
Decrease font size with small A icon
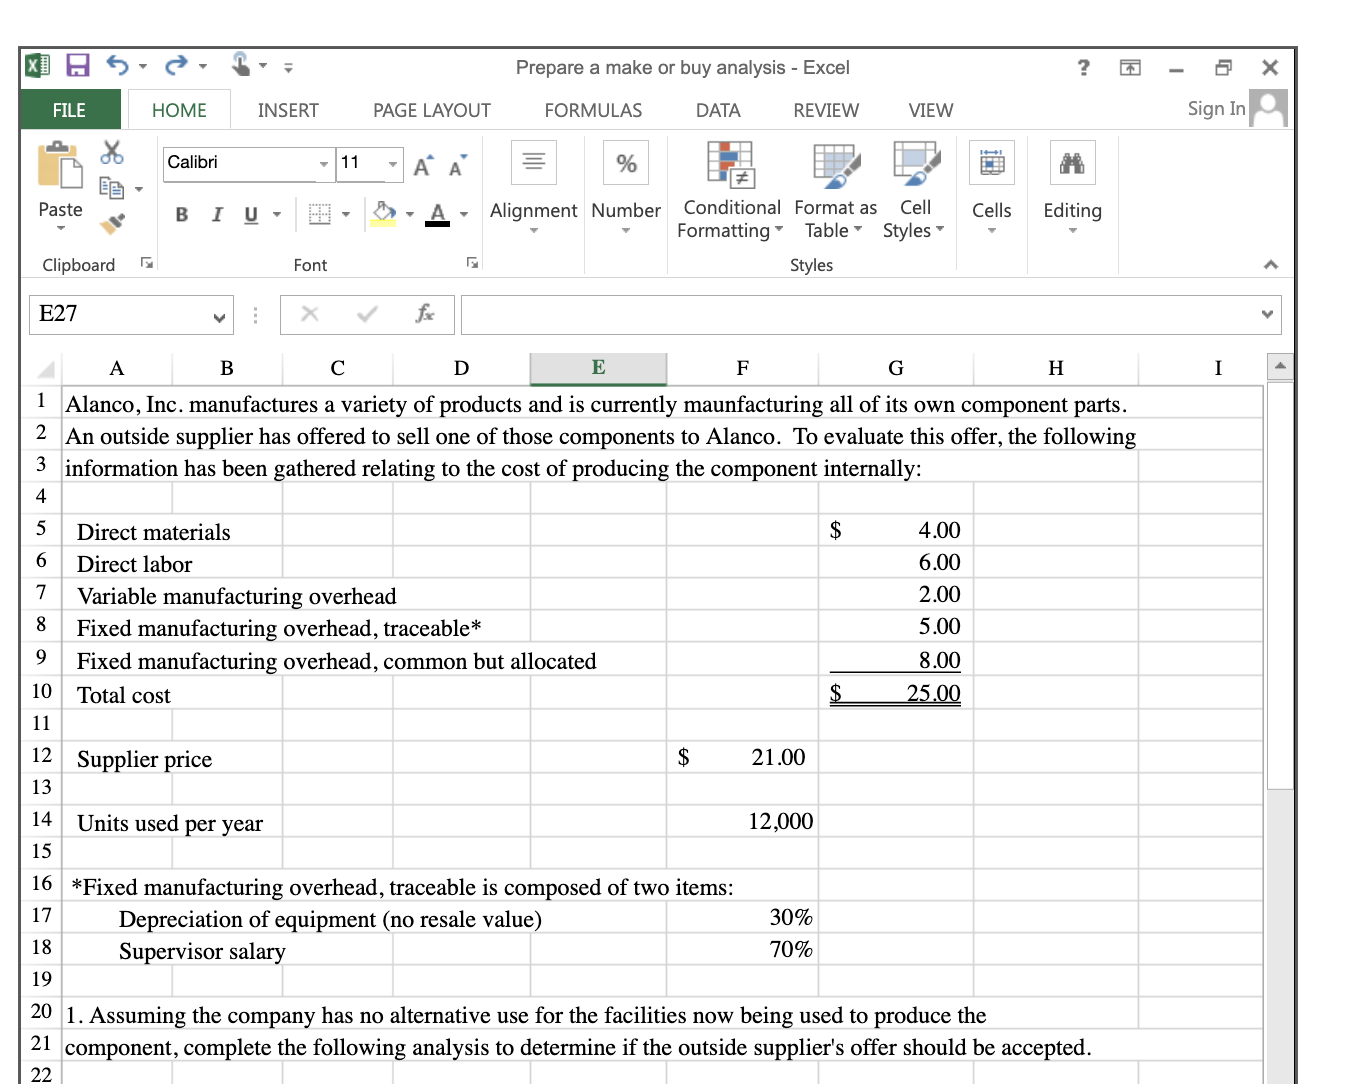point(458,166)
